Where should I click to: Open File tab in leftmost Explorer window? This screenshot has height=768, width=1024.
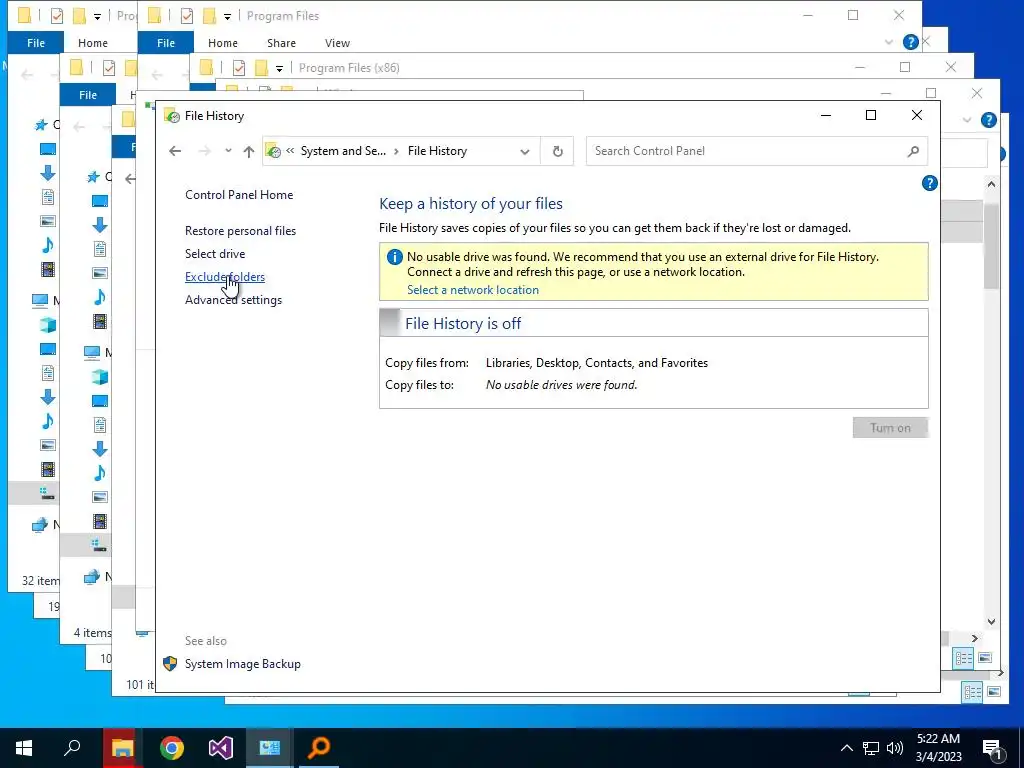tap(36, 42)
